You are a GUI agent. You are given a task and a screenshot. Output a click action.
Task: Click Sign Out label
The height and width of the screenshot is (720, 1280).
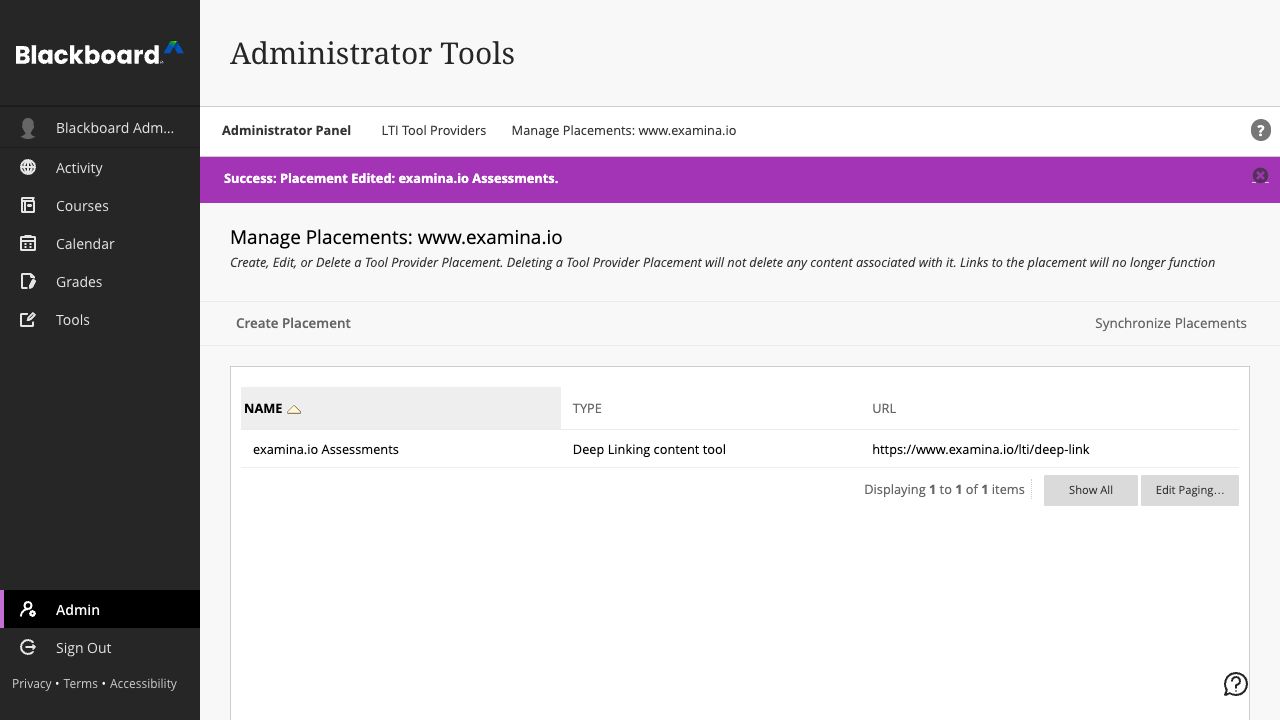pos(84,647)
